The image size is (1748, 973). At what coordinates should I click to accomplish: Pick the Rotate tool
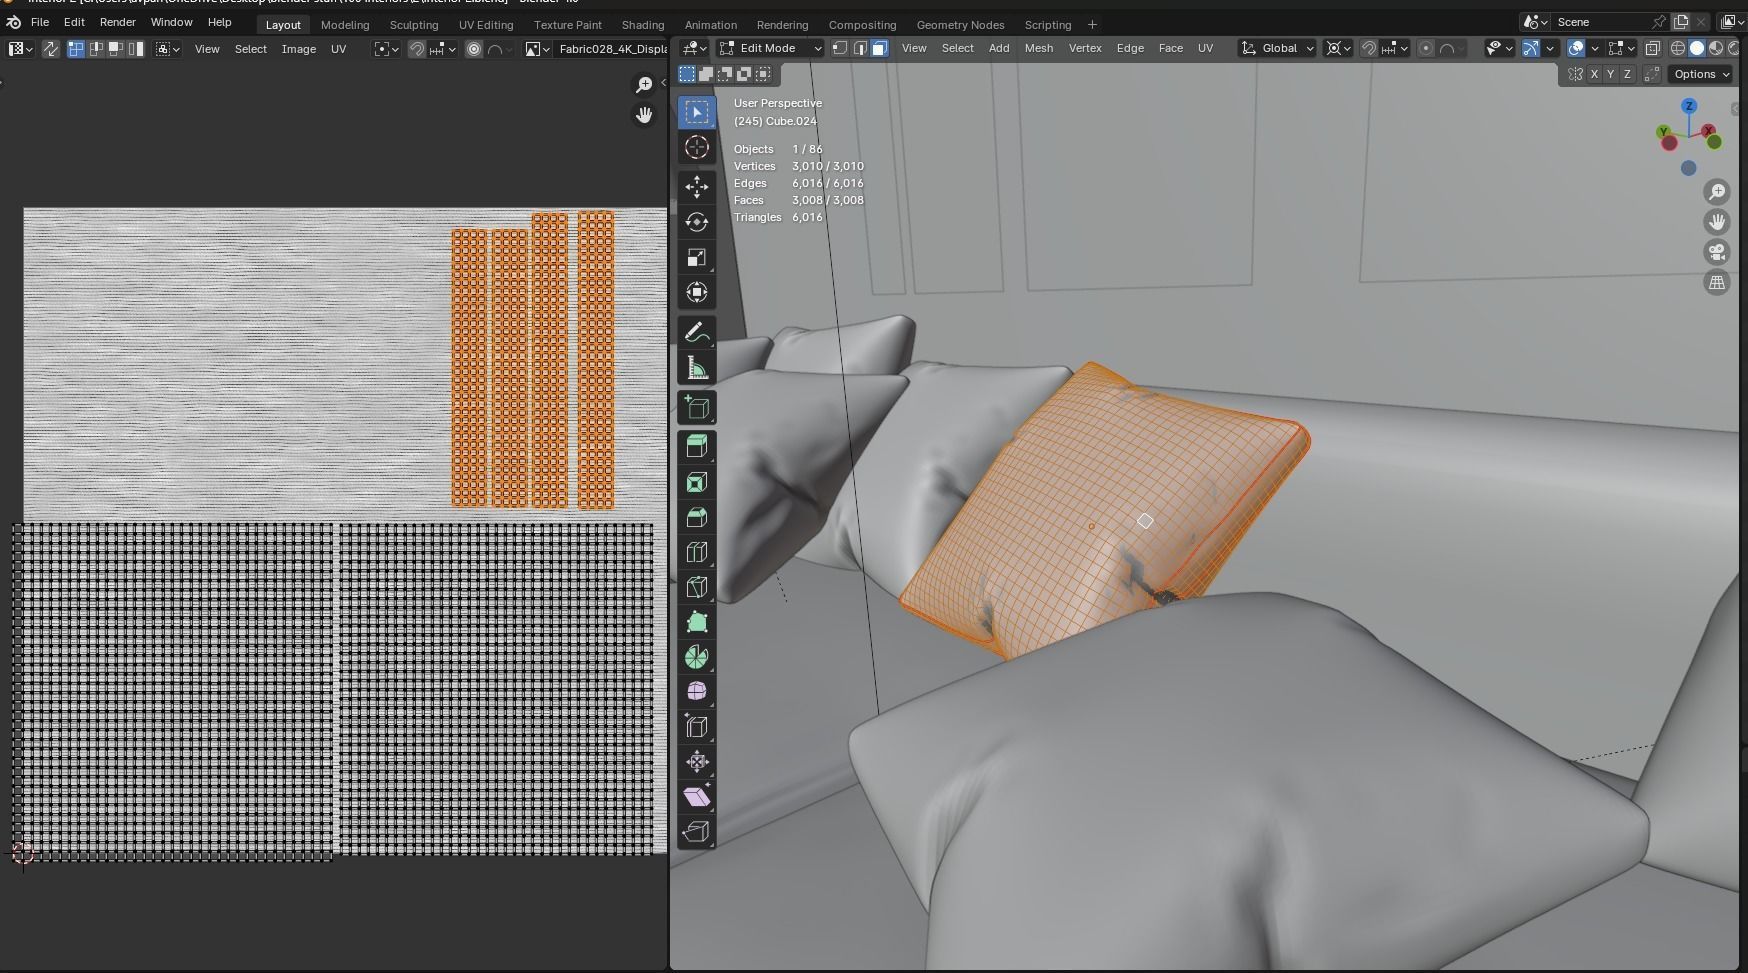point(697,222)
